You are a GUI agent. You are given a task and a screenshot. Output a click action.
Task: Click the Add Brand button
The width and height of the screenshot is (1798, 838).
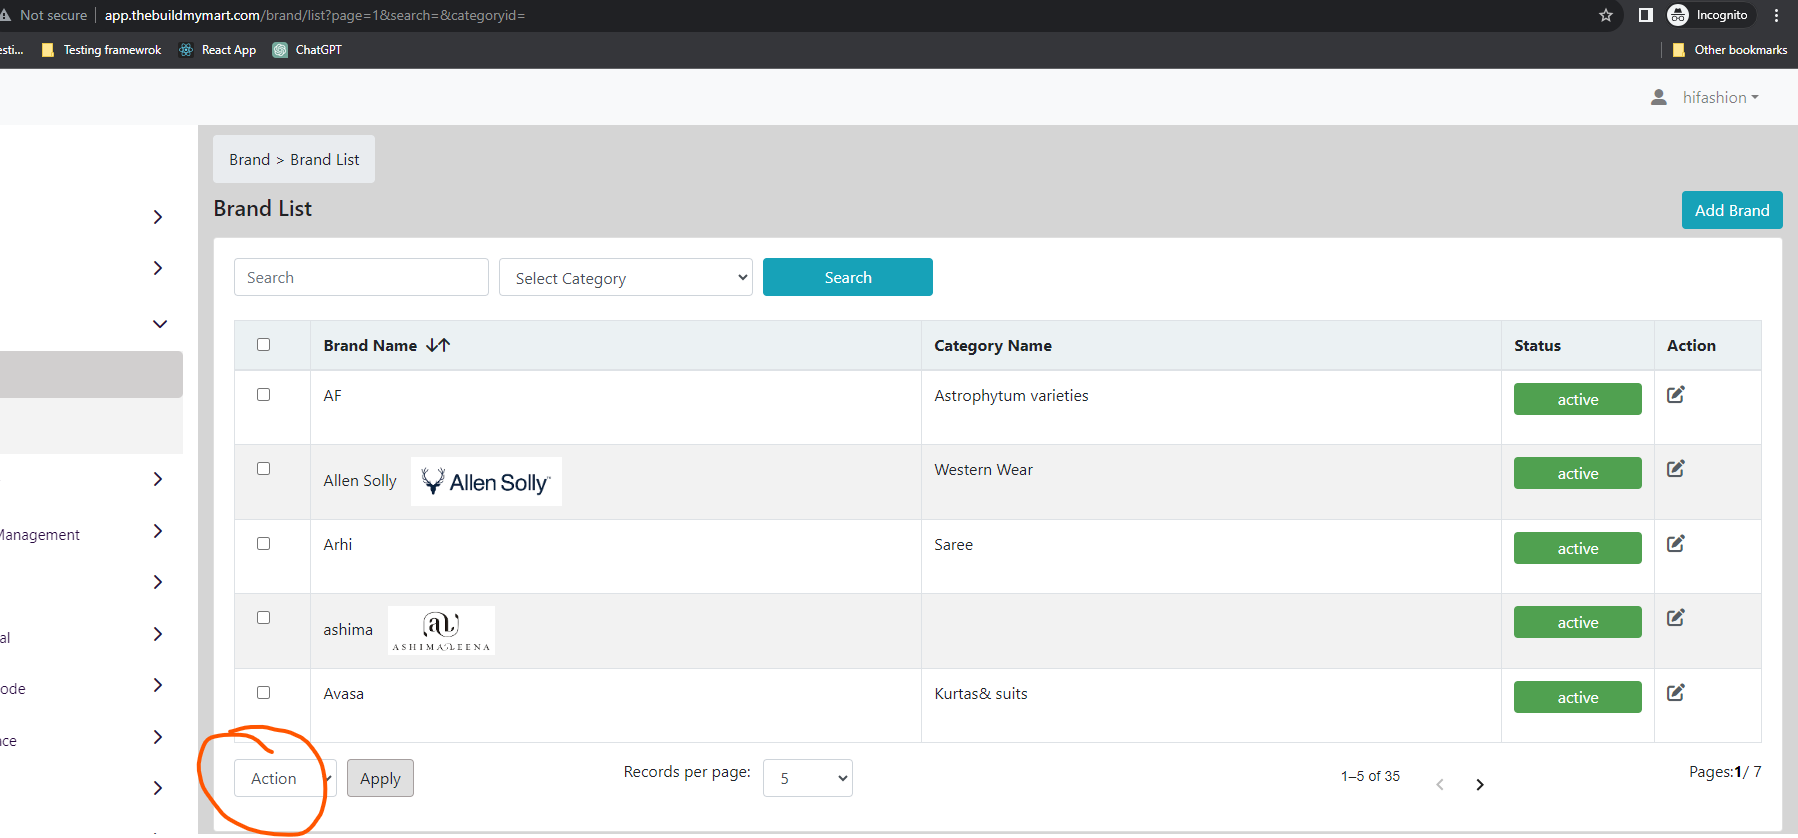coord(1732,210)
